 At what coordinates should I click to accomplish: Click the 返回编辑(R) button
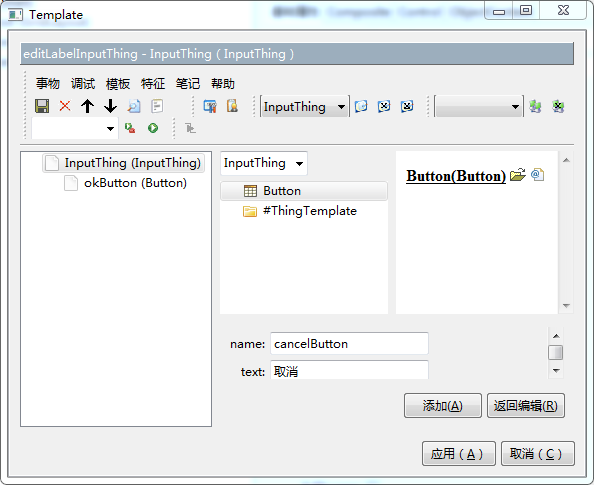pos(526,406)
